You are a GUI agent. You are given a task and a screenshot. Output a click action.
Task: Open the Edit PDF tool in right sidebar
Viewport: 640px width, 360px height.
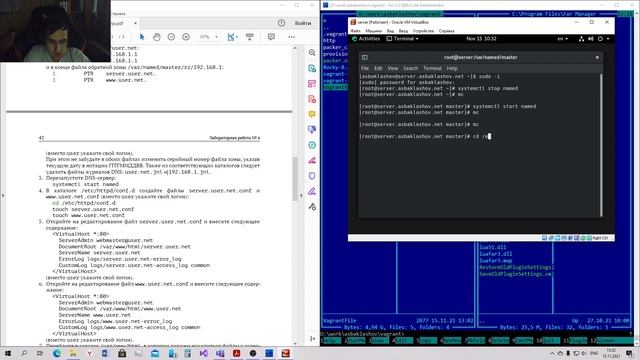(312, 84)
